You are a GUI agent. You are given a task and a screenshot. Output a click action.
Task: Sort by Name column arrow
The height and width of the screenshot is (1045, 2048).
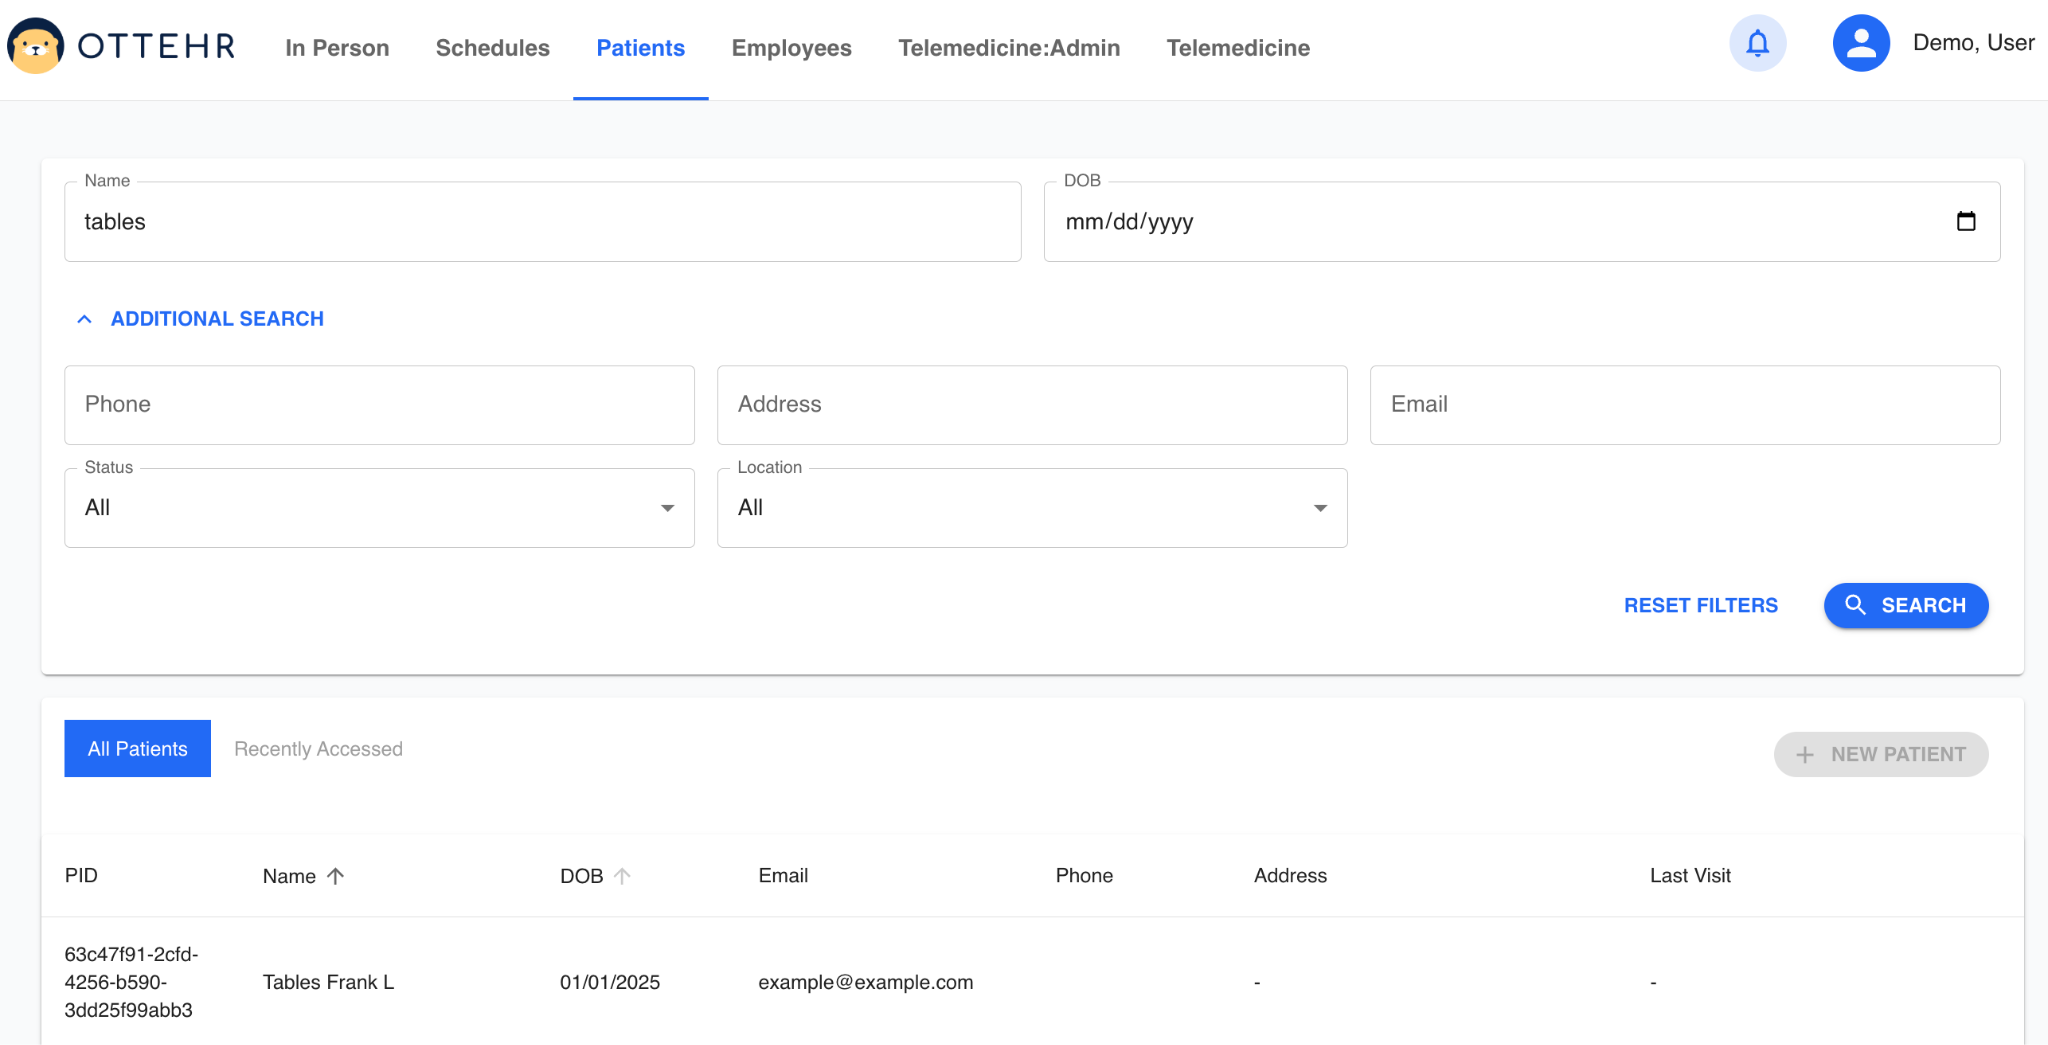click(x=336, y=876)
